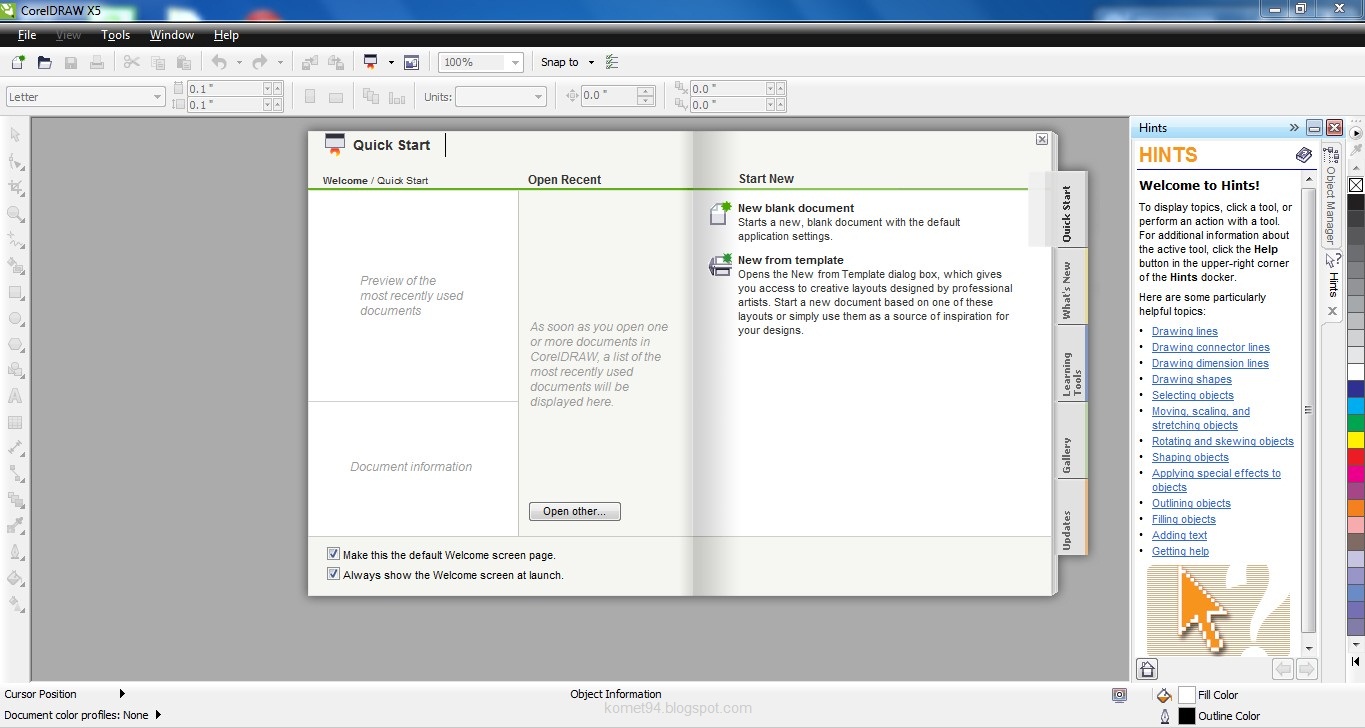Expand the Redo history dropdown arrow
The image size is (1365, 728).
(x=280, y=62)
